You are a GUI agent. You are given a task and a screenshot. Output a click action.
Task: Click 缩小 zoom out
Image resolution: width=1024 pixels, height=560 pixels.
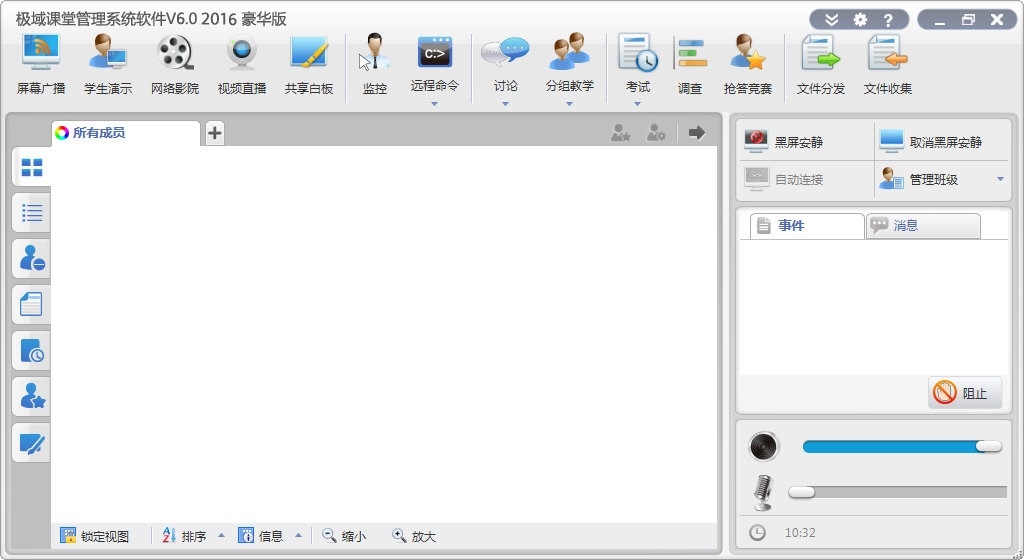(344, 536)
